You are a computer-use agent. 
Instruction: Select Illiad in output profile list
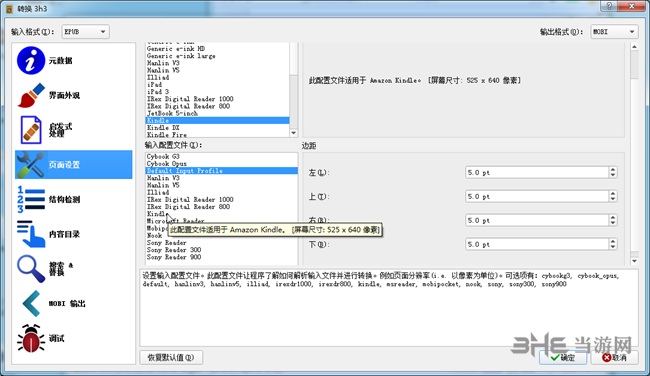point(217,77)
